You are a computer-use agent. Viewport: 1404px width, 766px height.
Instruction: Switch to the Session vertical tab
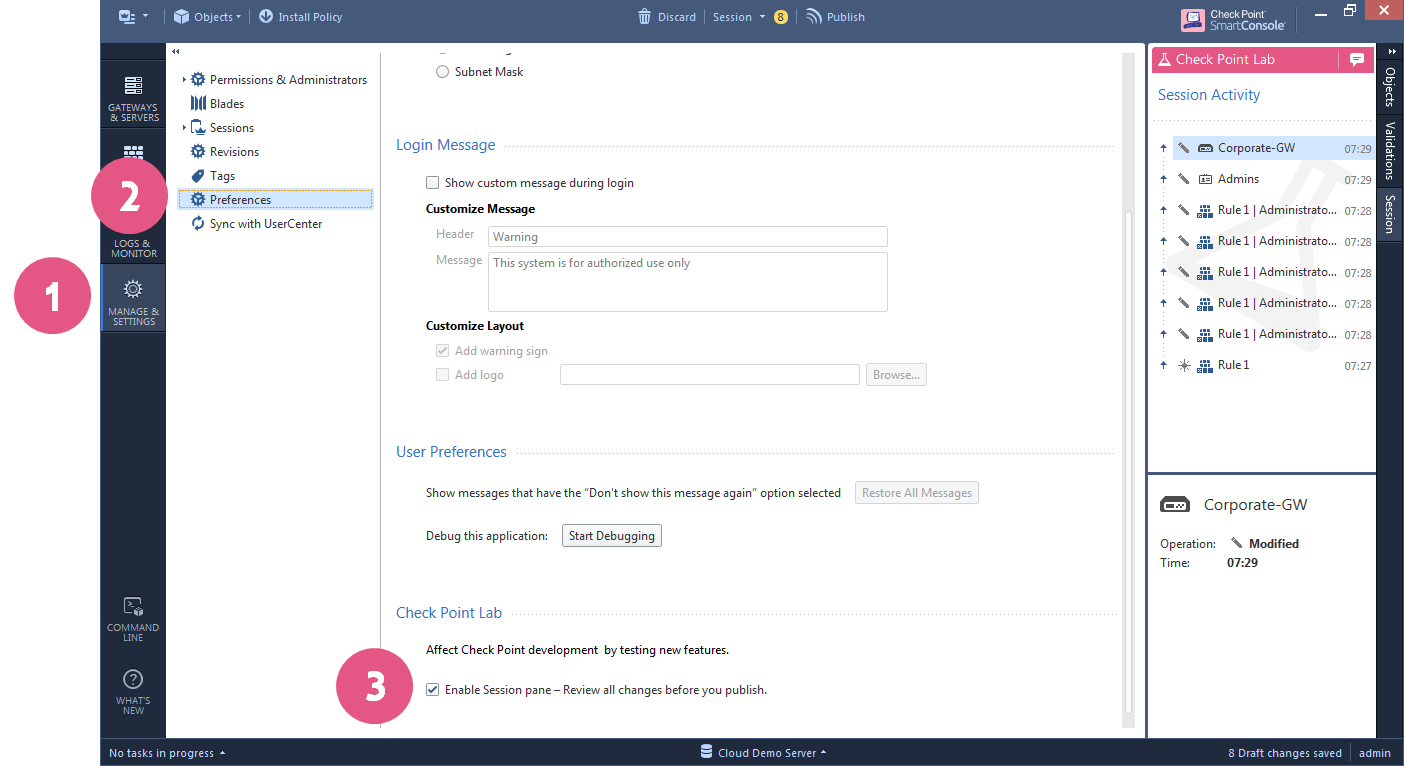click(1390, 213)
